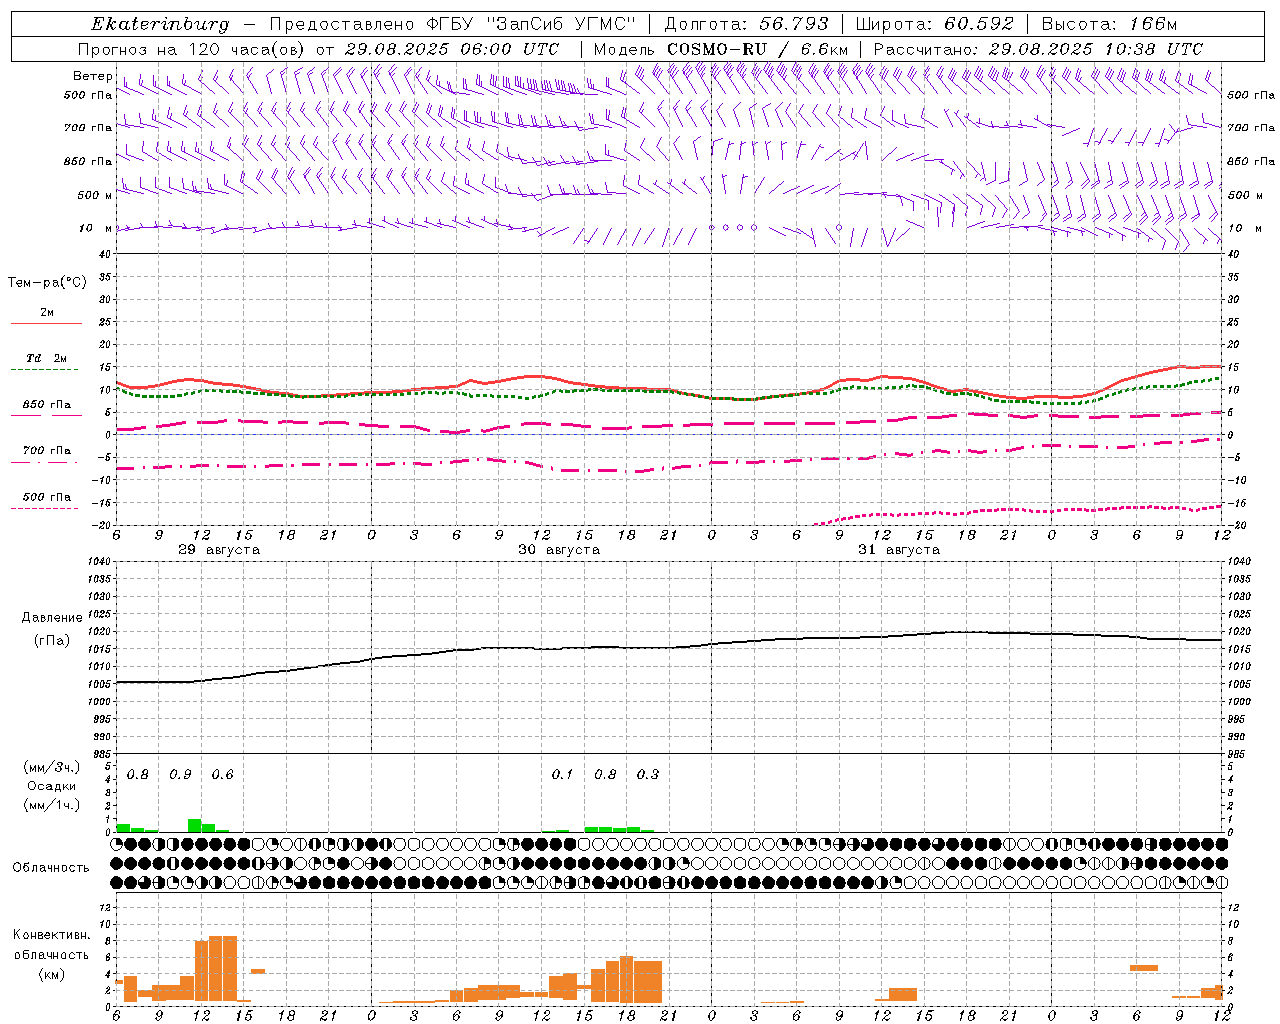
Task: Click the left '10 м' wind level label
Action: coord(95,228)
